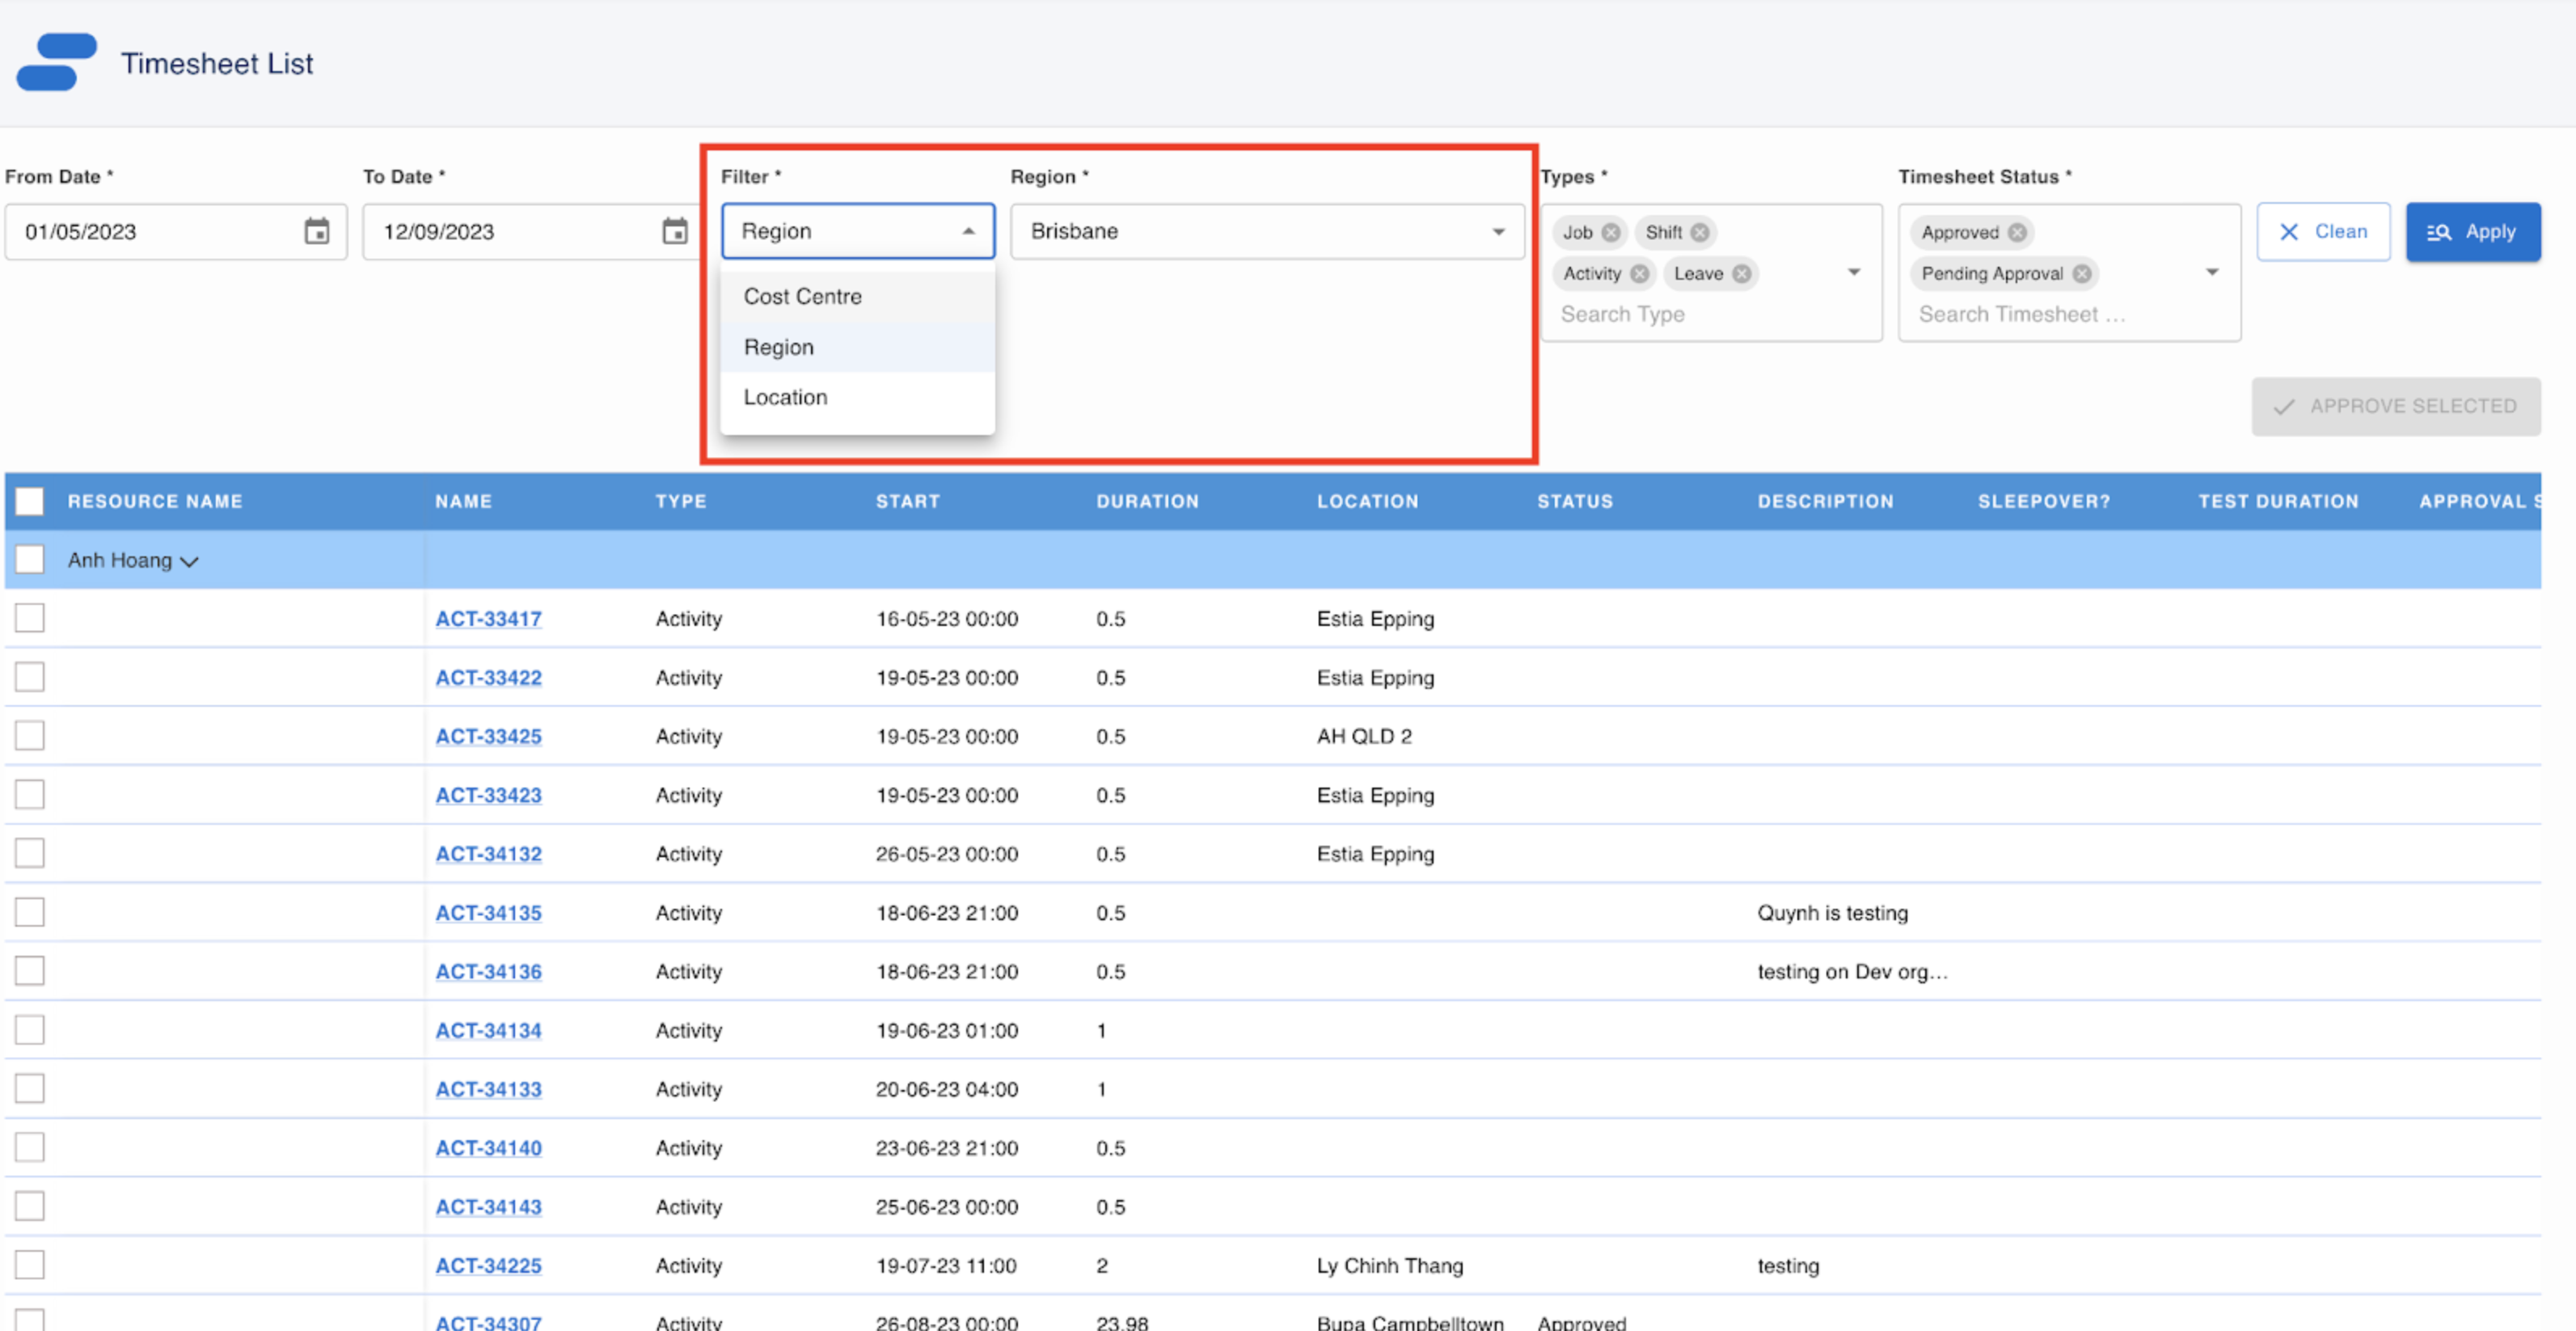2576x1331 pixels.
Task: Open the From Date calendar picker icon
Action: [316, 232]
